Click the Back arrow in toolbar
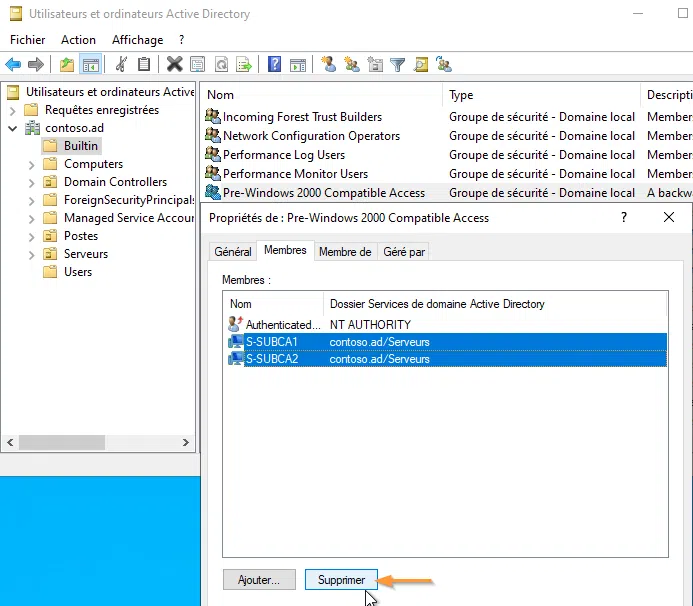This screenshot has height=606, width=693. point(13,65)
